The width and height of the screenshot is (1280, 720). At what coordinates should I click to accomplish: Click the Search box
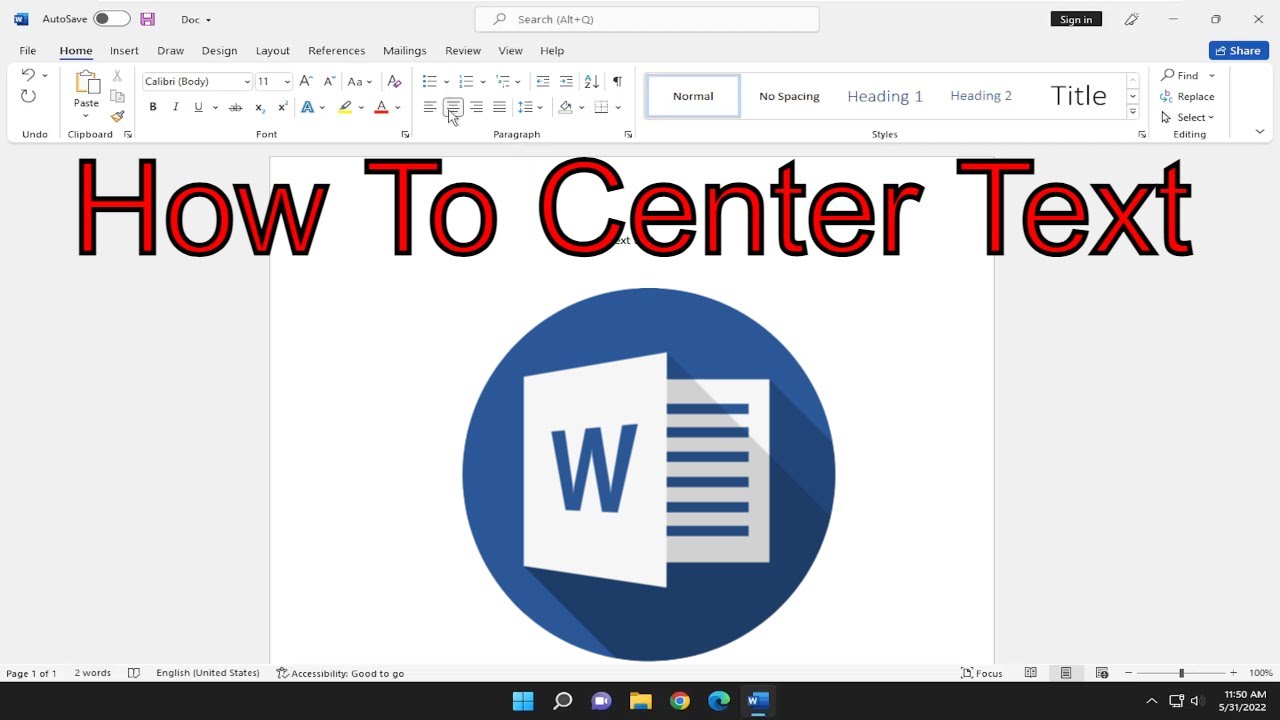pos(647,19)
